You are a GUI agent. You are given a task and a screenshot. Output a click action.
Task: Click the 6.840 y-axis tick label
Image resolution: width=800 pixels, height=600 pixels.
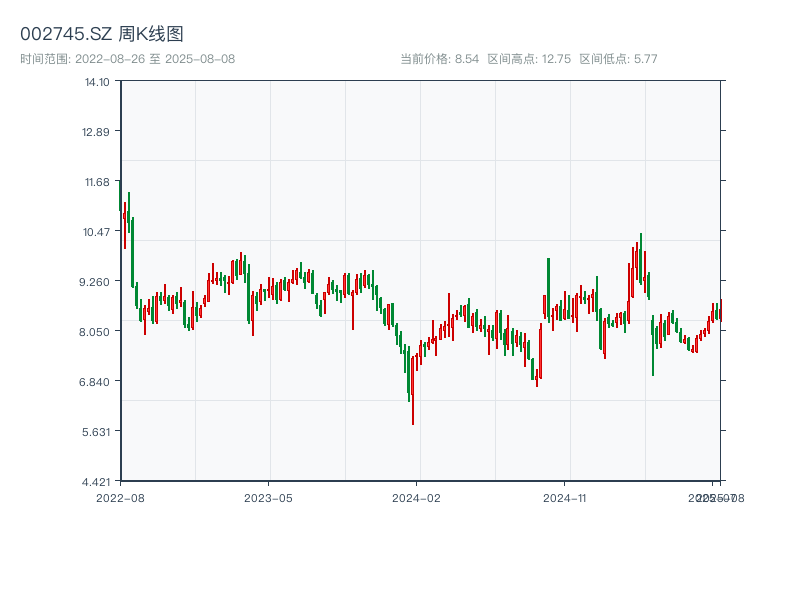(x=97, y=382)
